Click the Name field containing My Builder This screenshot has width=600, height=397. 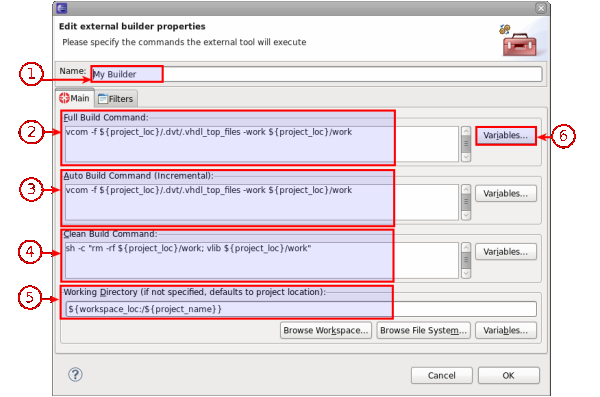[316, 74]
